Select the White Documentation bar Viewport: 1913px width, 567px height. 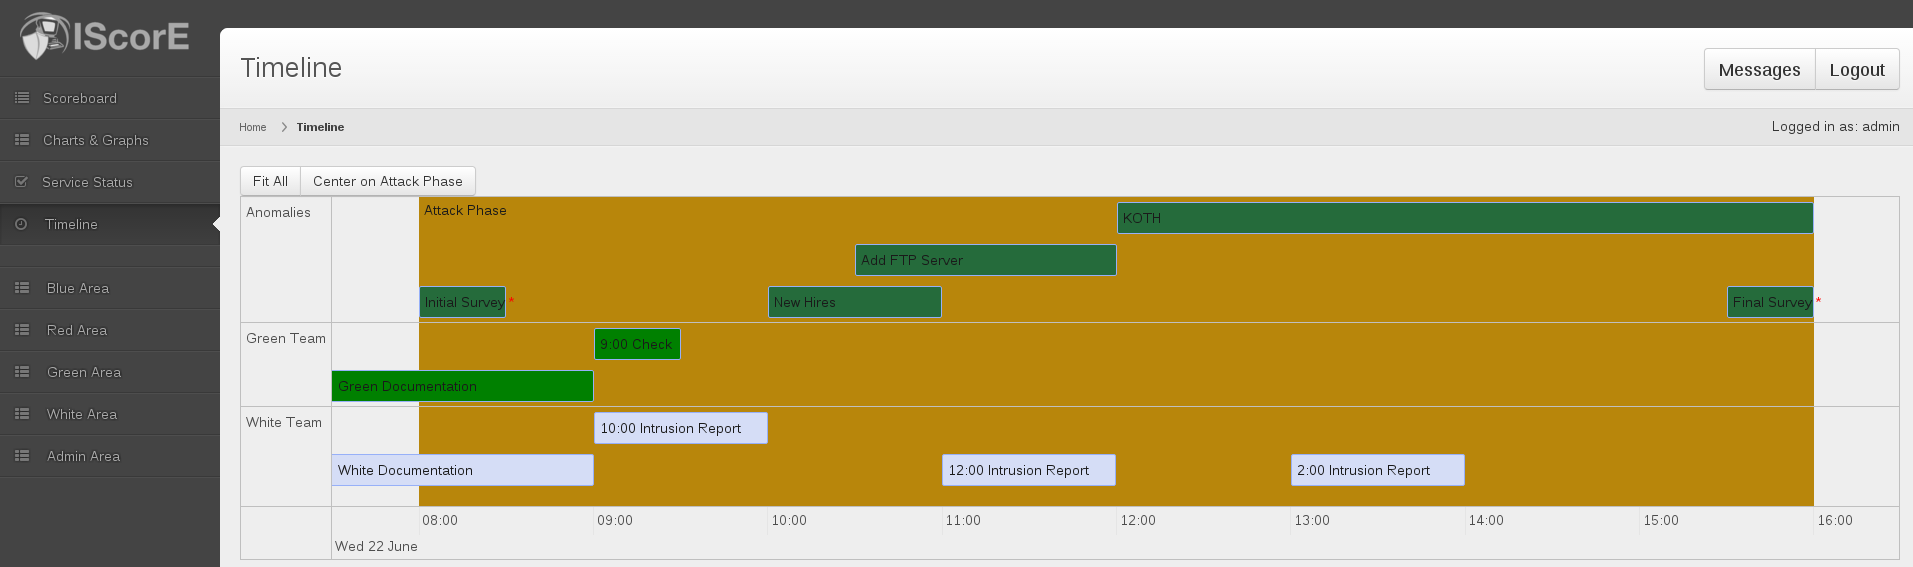pos(462,470)
